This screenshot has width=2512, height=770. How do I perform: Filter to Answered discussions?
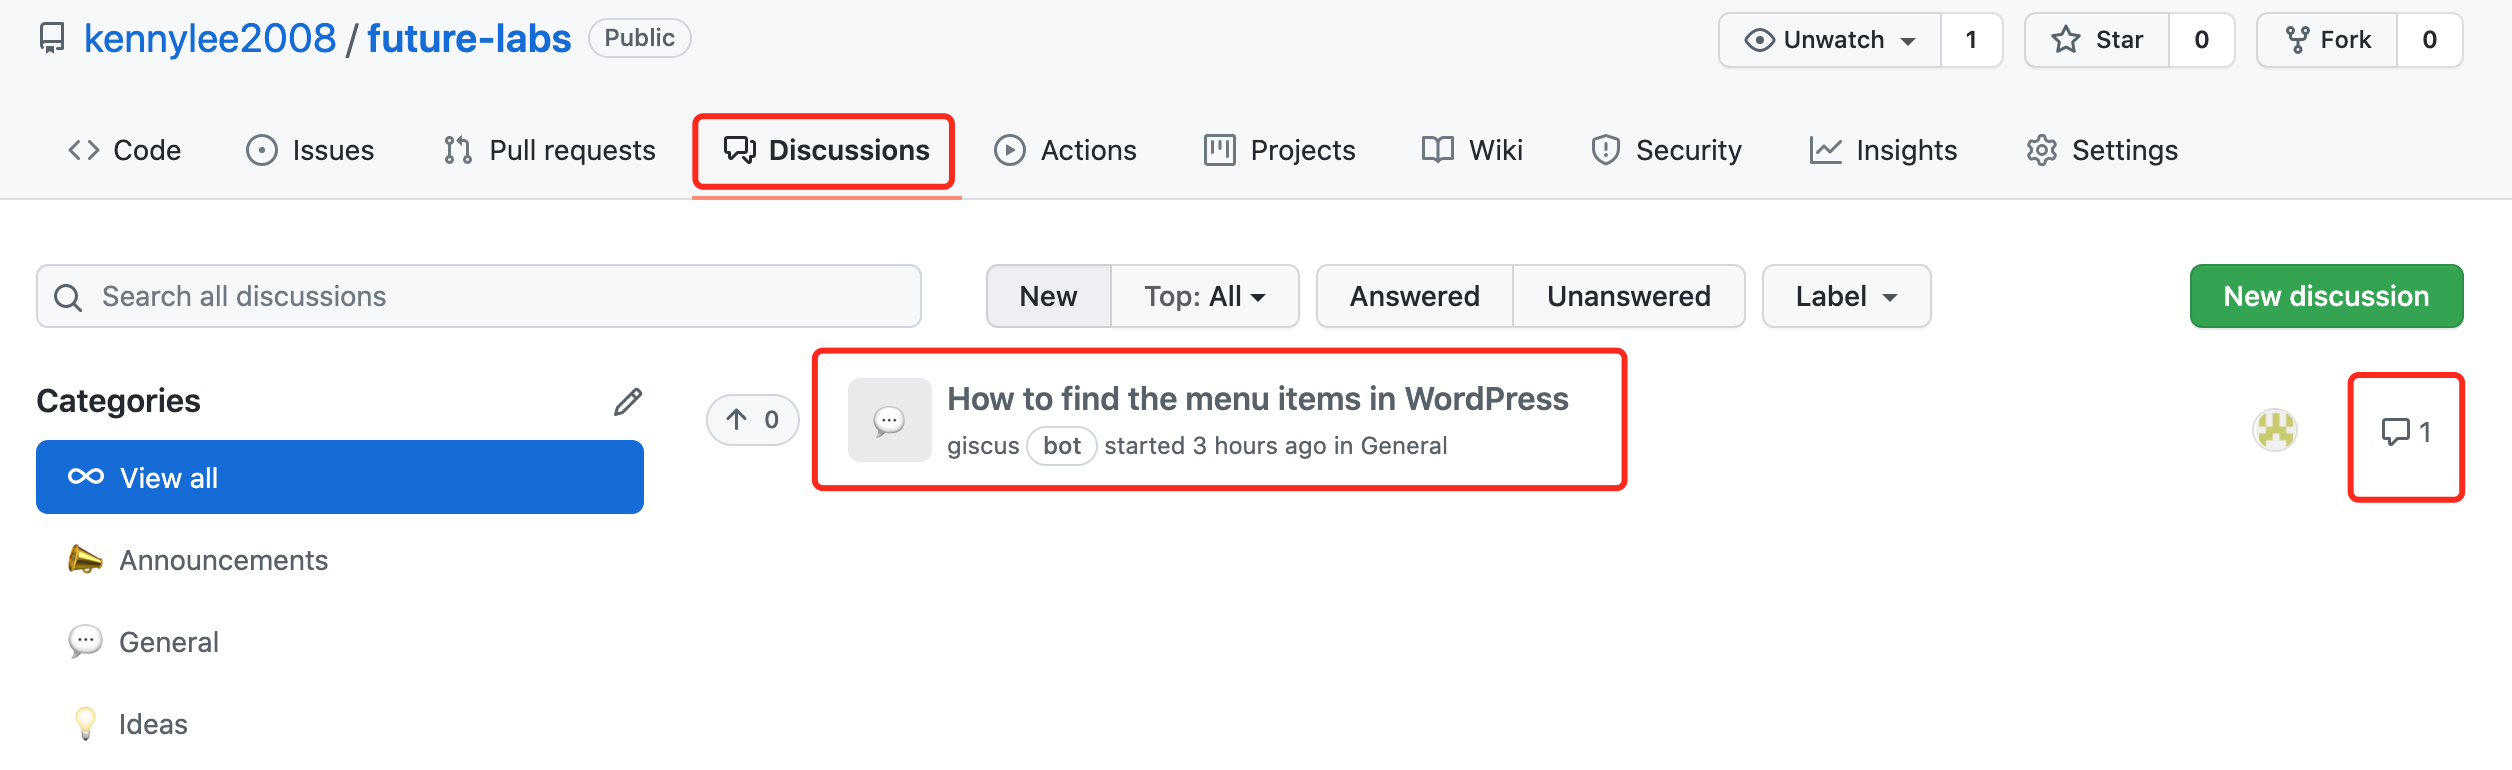1415,296
